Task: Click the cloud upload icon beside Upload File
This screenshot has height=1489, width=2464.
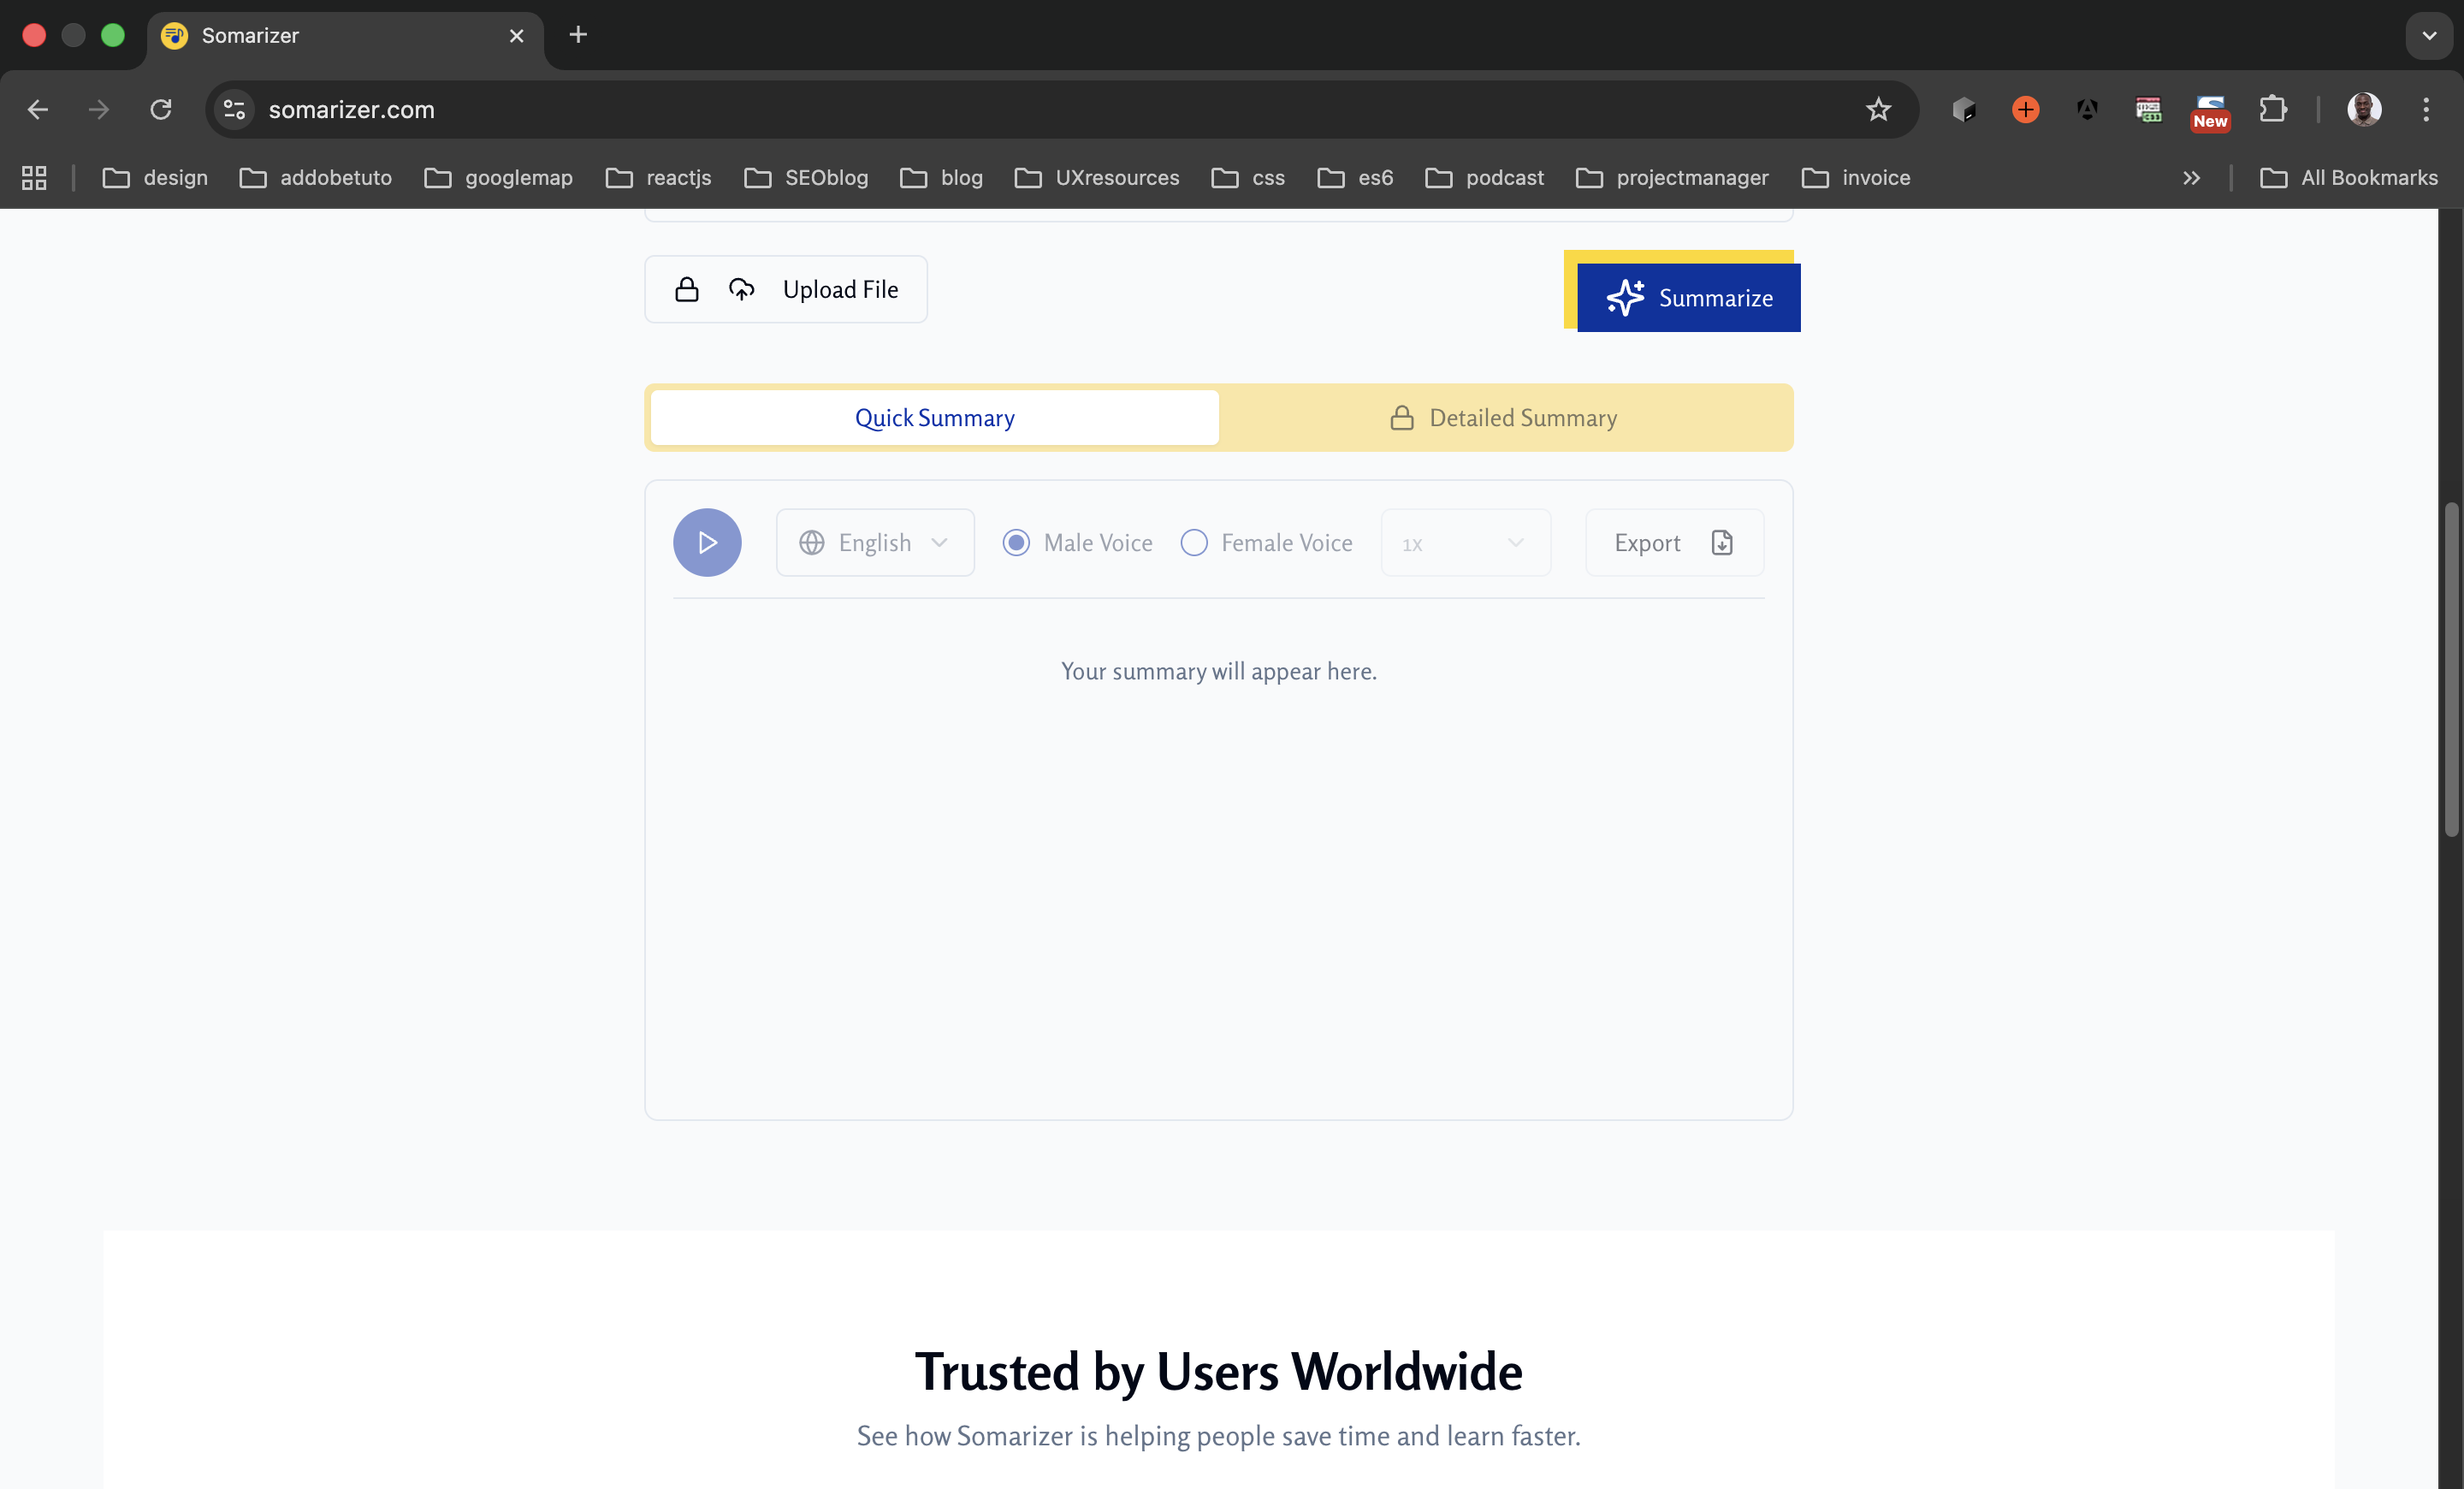Action: pyautogui.click(x=742, y=289)
